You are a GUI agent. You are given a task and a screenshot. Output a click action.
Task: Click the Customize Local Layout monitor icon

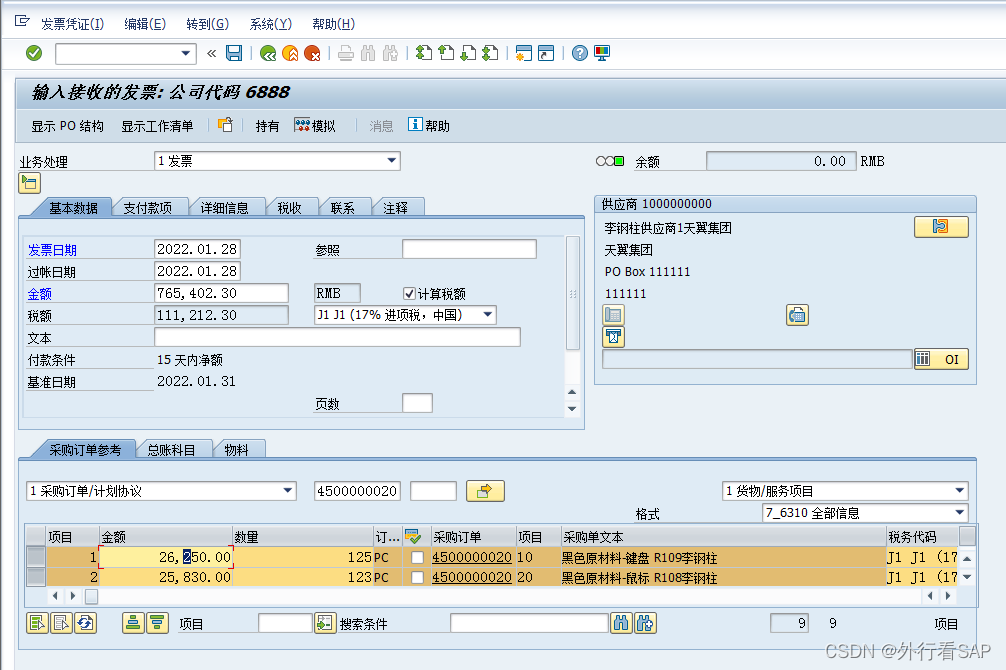pos(602,53)
